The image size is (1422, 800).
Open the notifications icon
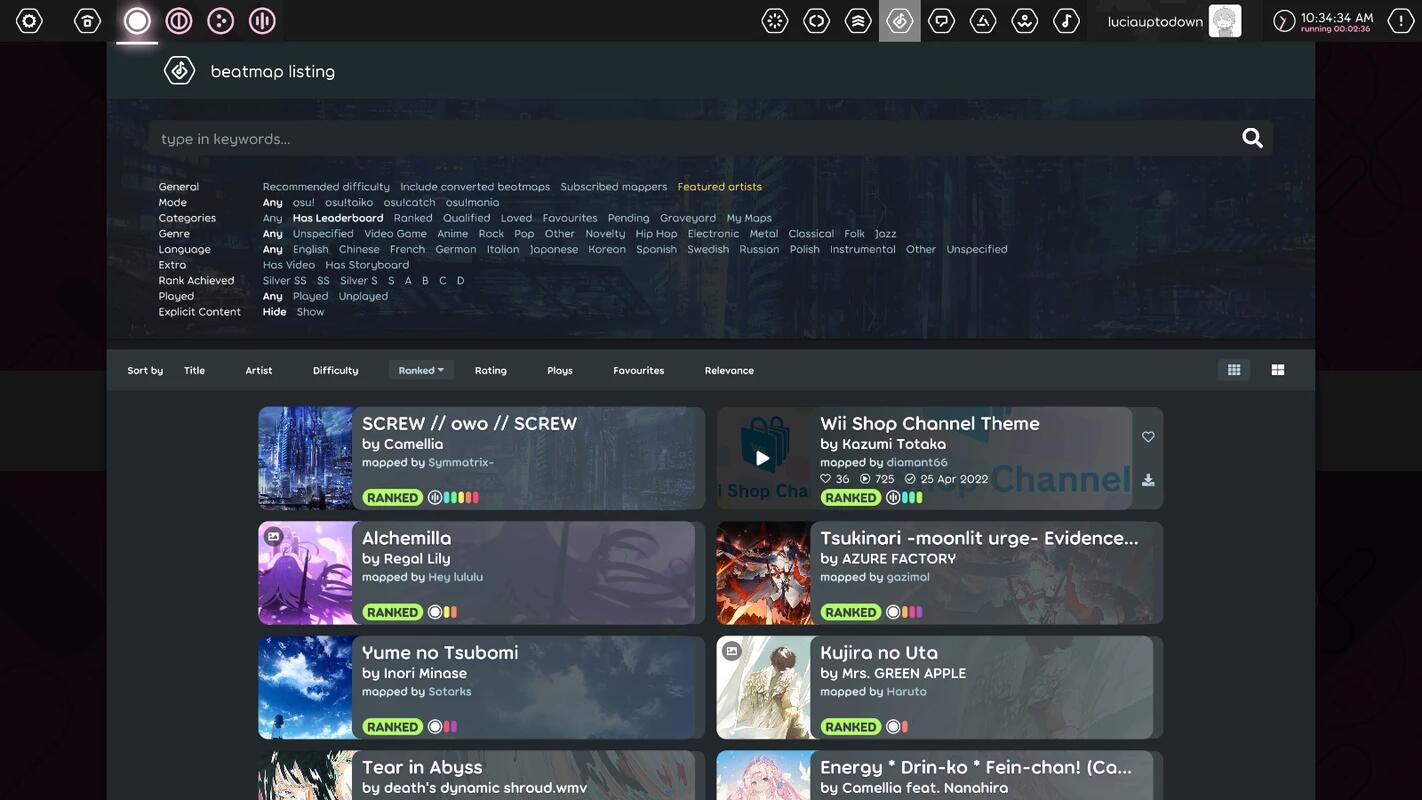pos(1401,21)
